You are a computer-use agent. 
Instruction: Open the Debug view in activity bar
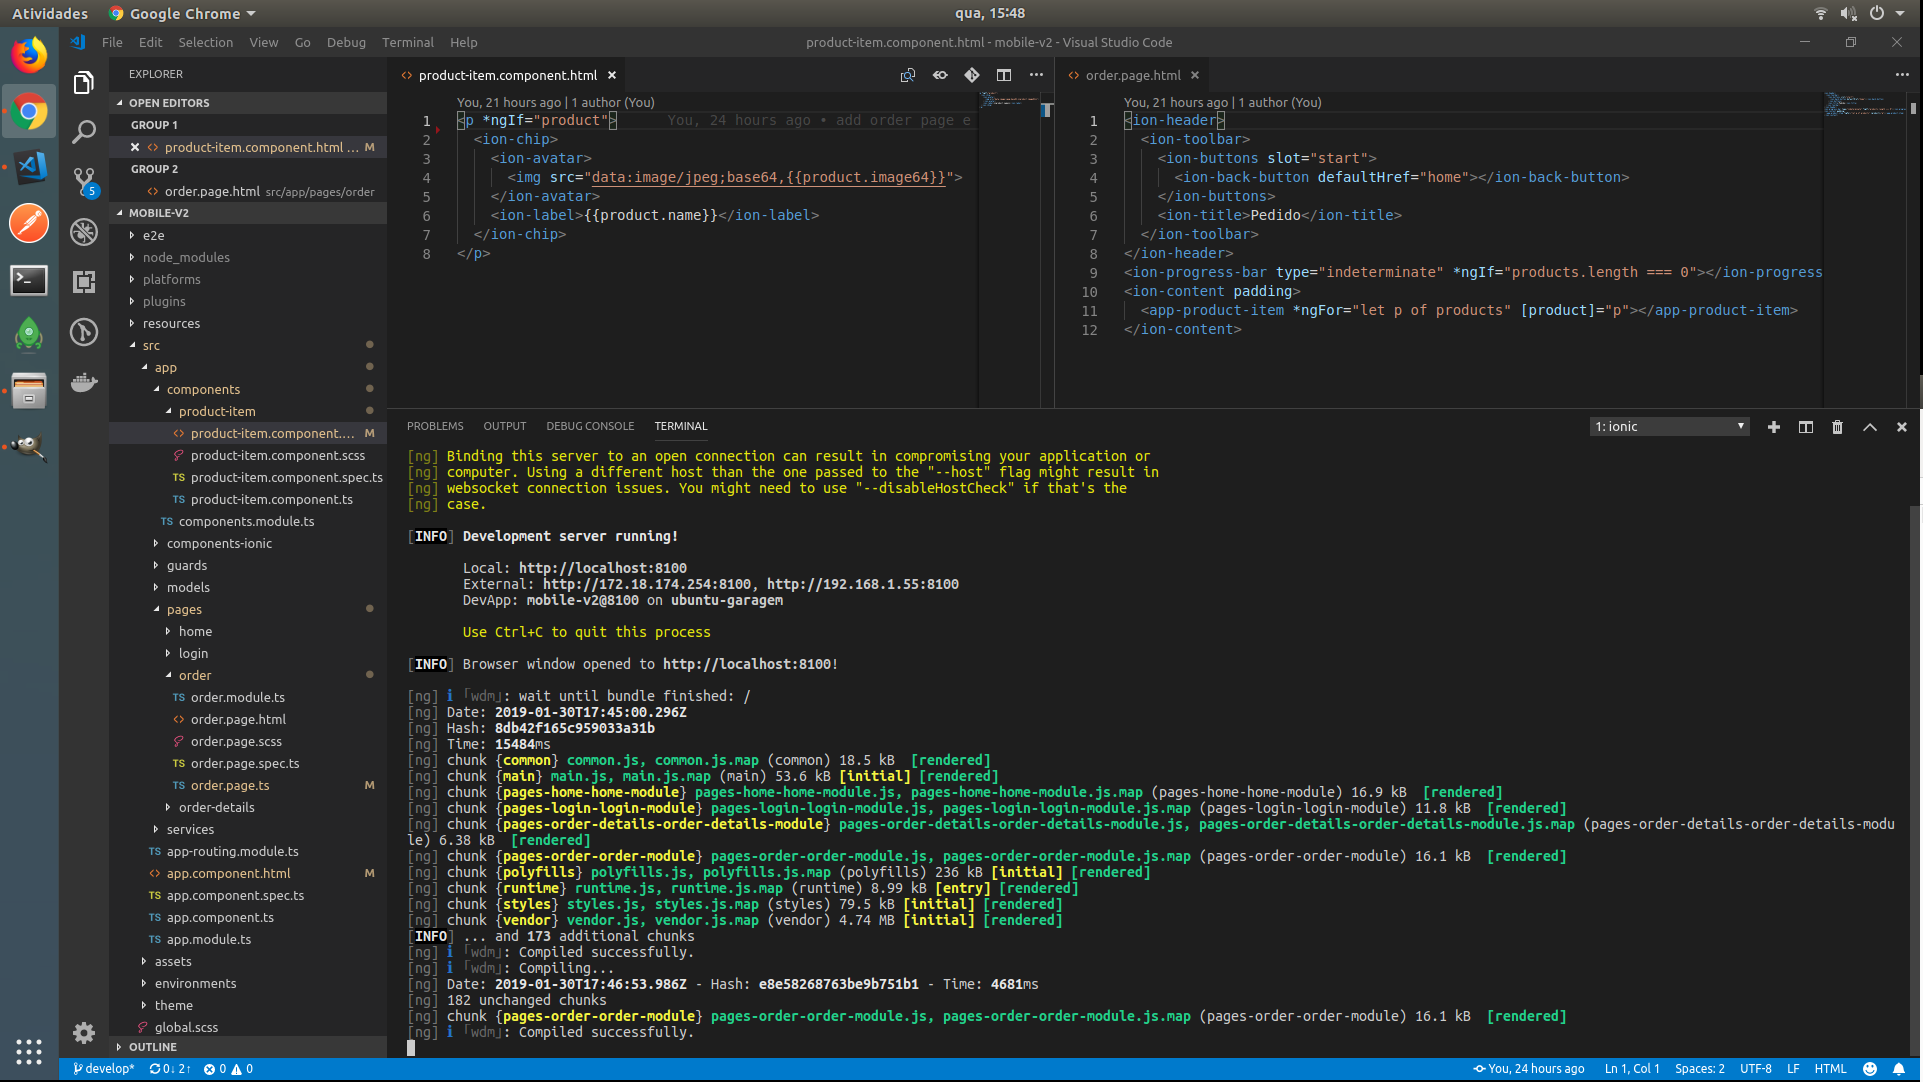pos(84,232)
